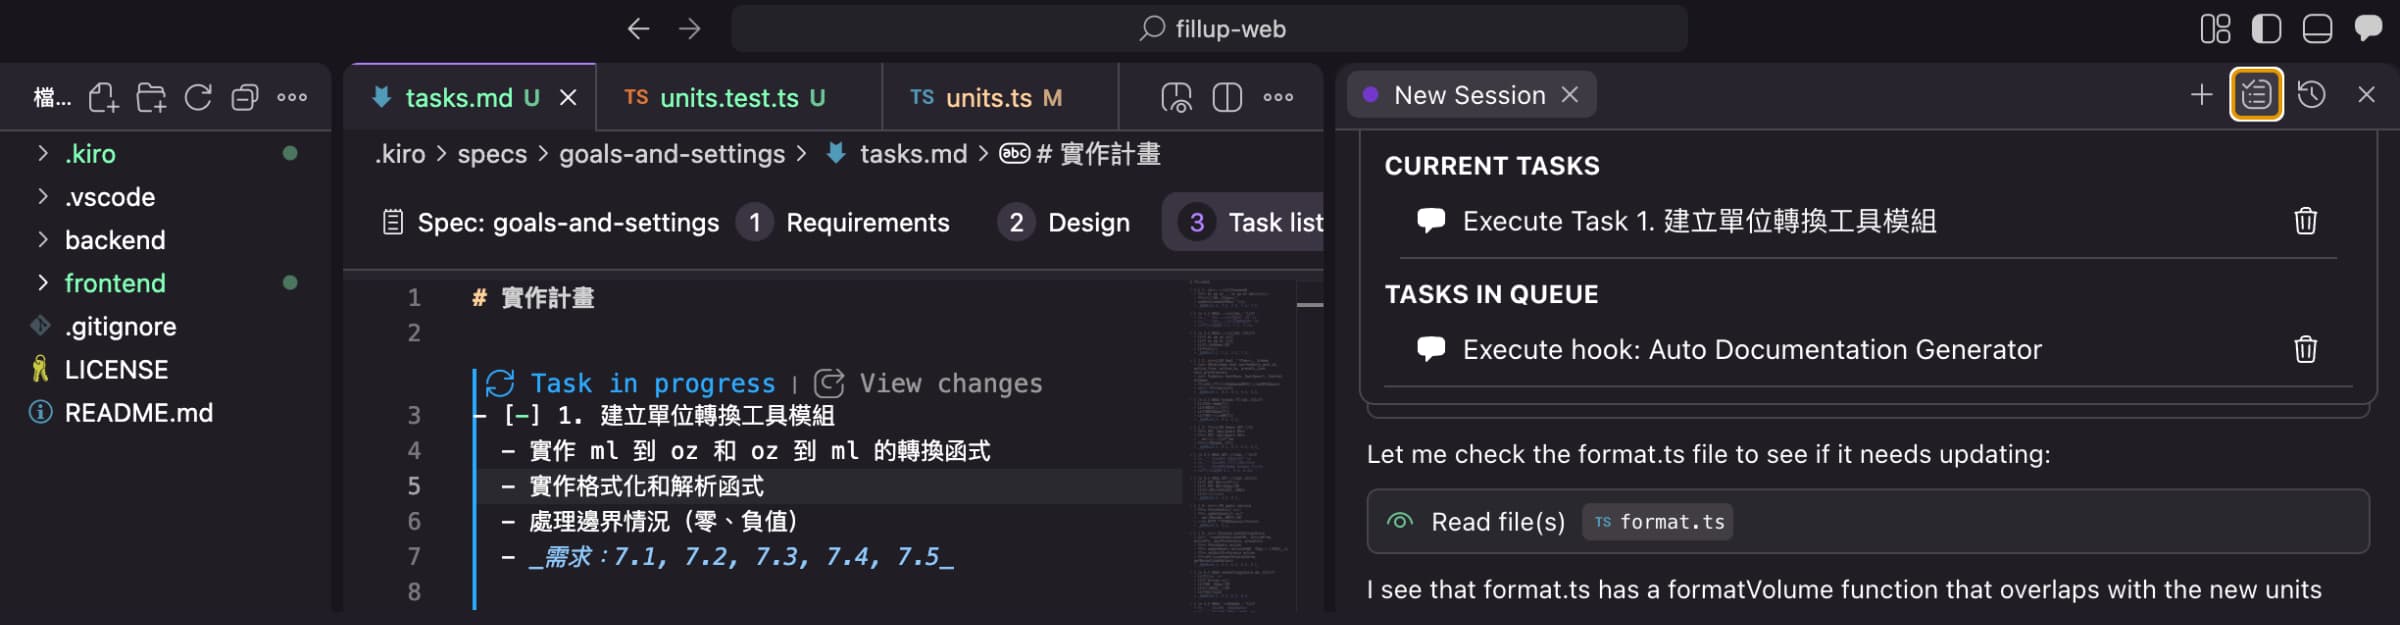Screen dimensions: 2400x625
Task: Open the customize layout icon
Action: coord(2215,29)
